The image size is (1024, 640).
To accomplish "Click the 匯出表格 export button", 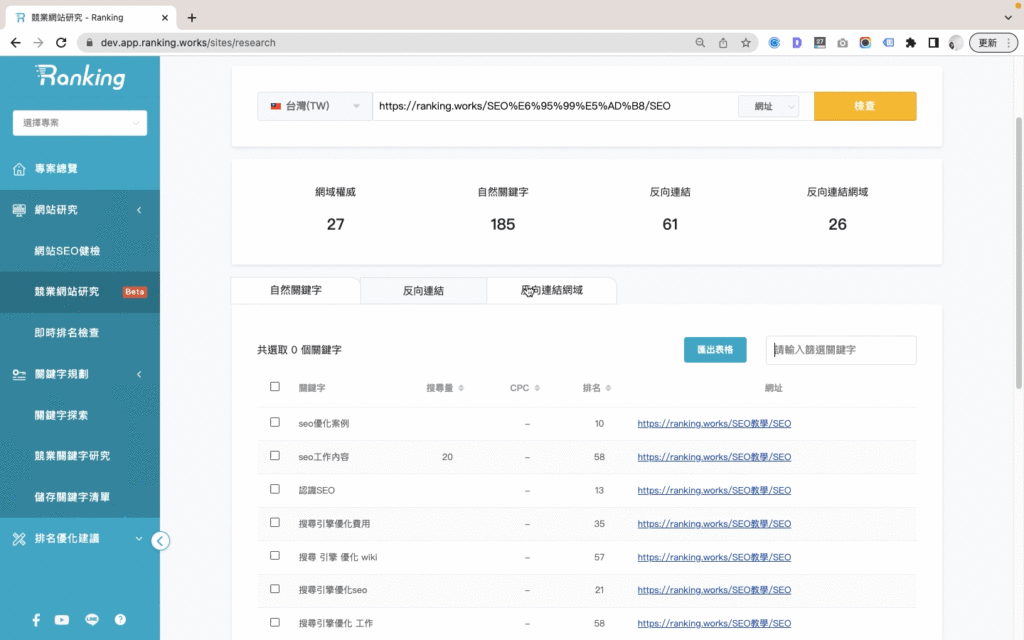I will (x=715, y=350).
